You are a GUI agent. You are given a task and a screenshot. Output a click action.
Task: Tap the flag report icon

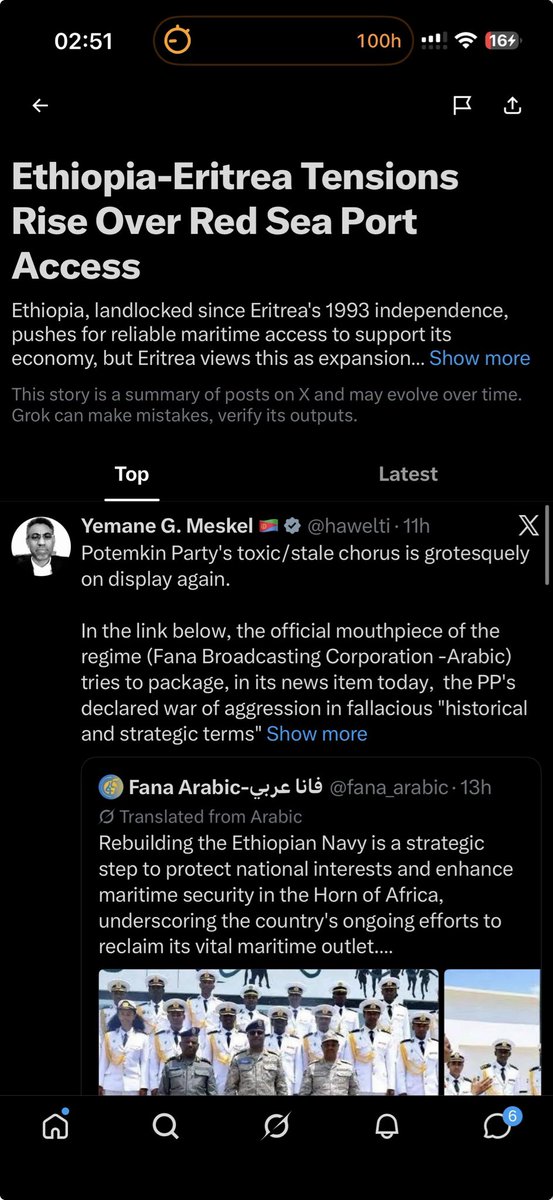point(462,105)
